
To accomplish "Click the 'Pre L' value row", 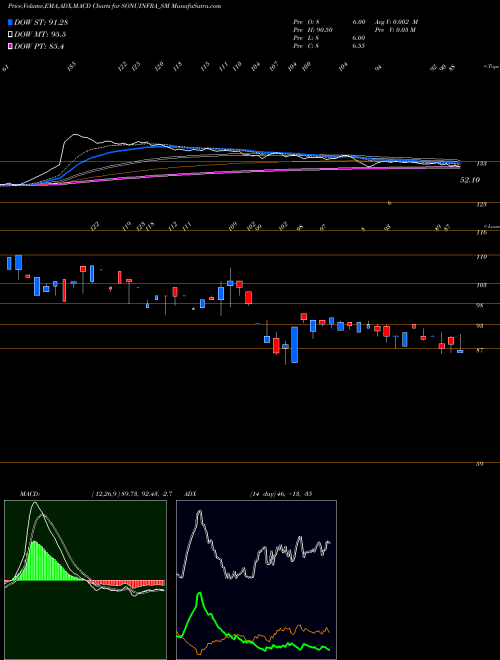I will tap(329, 38).
